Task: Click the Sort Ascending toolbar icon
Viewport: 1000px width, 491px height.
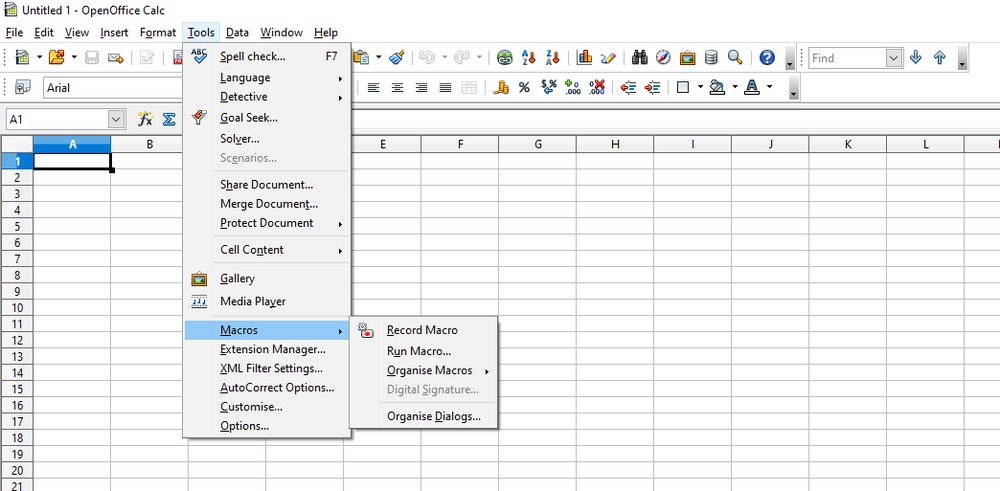Action: (530, 58)
